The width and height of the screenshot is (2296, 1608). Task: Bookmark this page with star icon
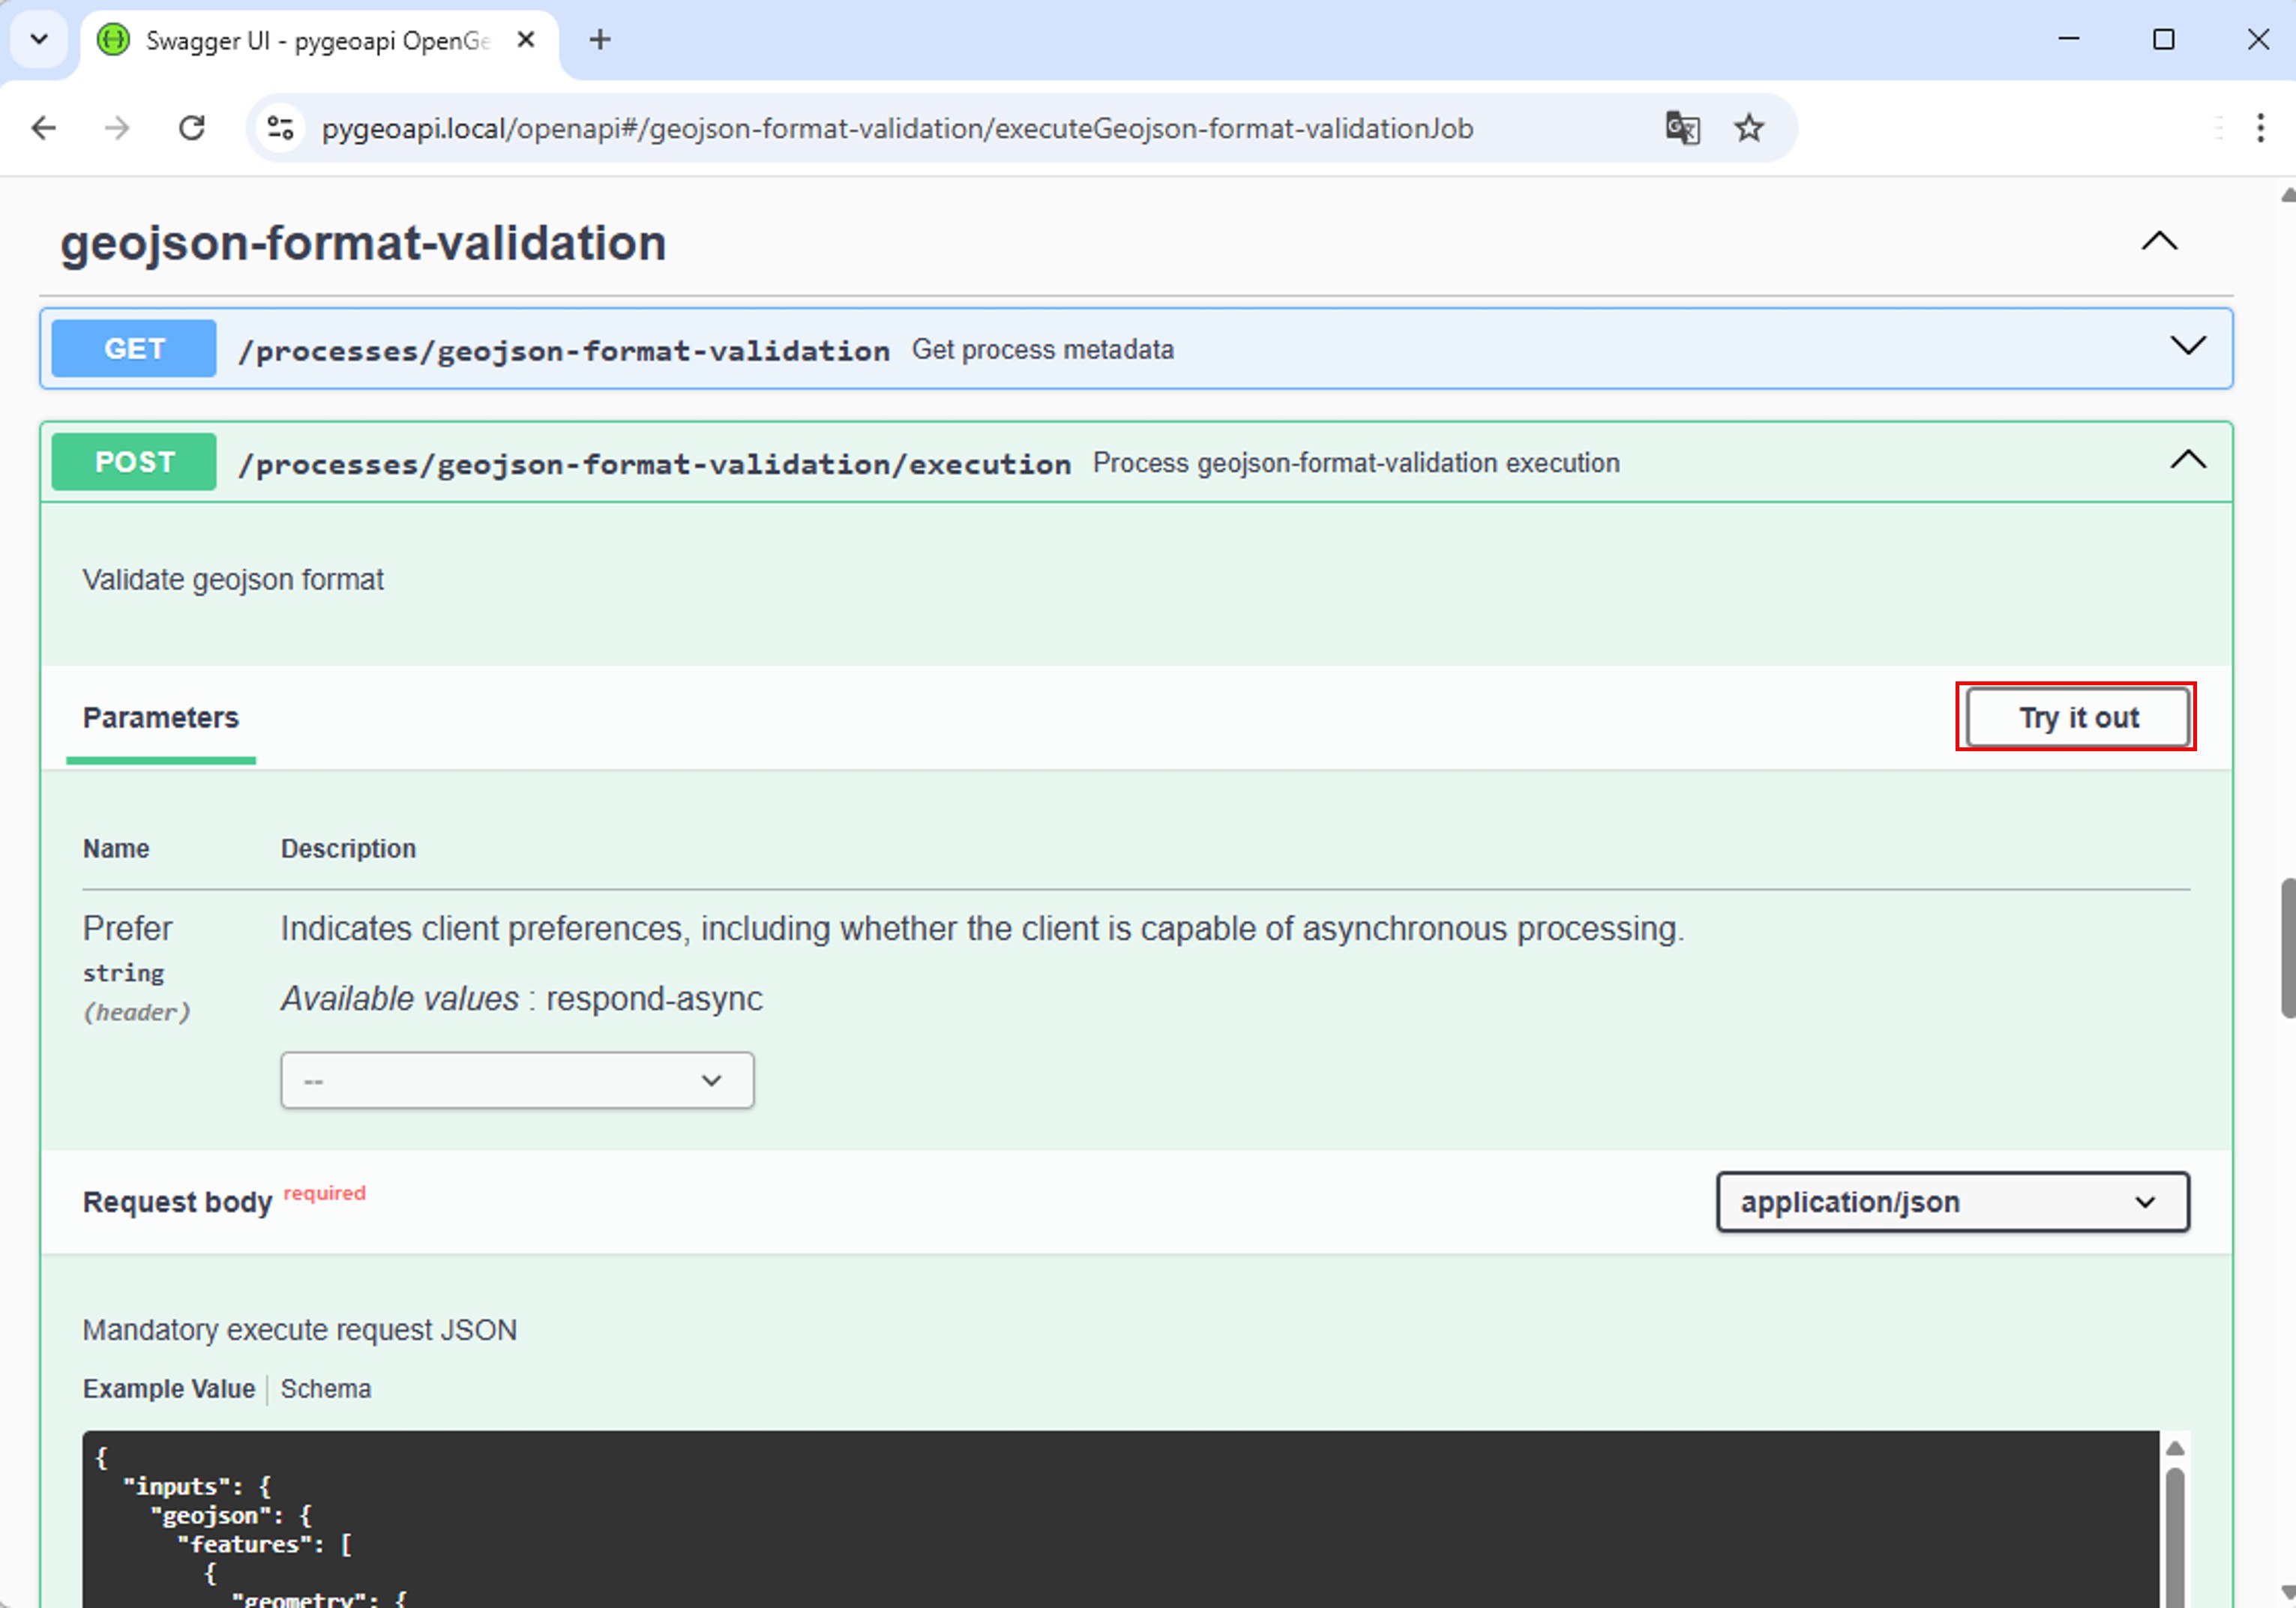click(x=1749, y=128)
